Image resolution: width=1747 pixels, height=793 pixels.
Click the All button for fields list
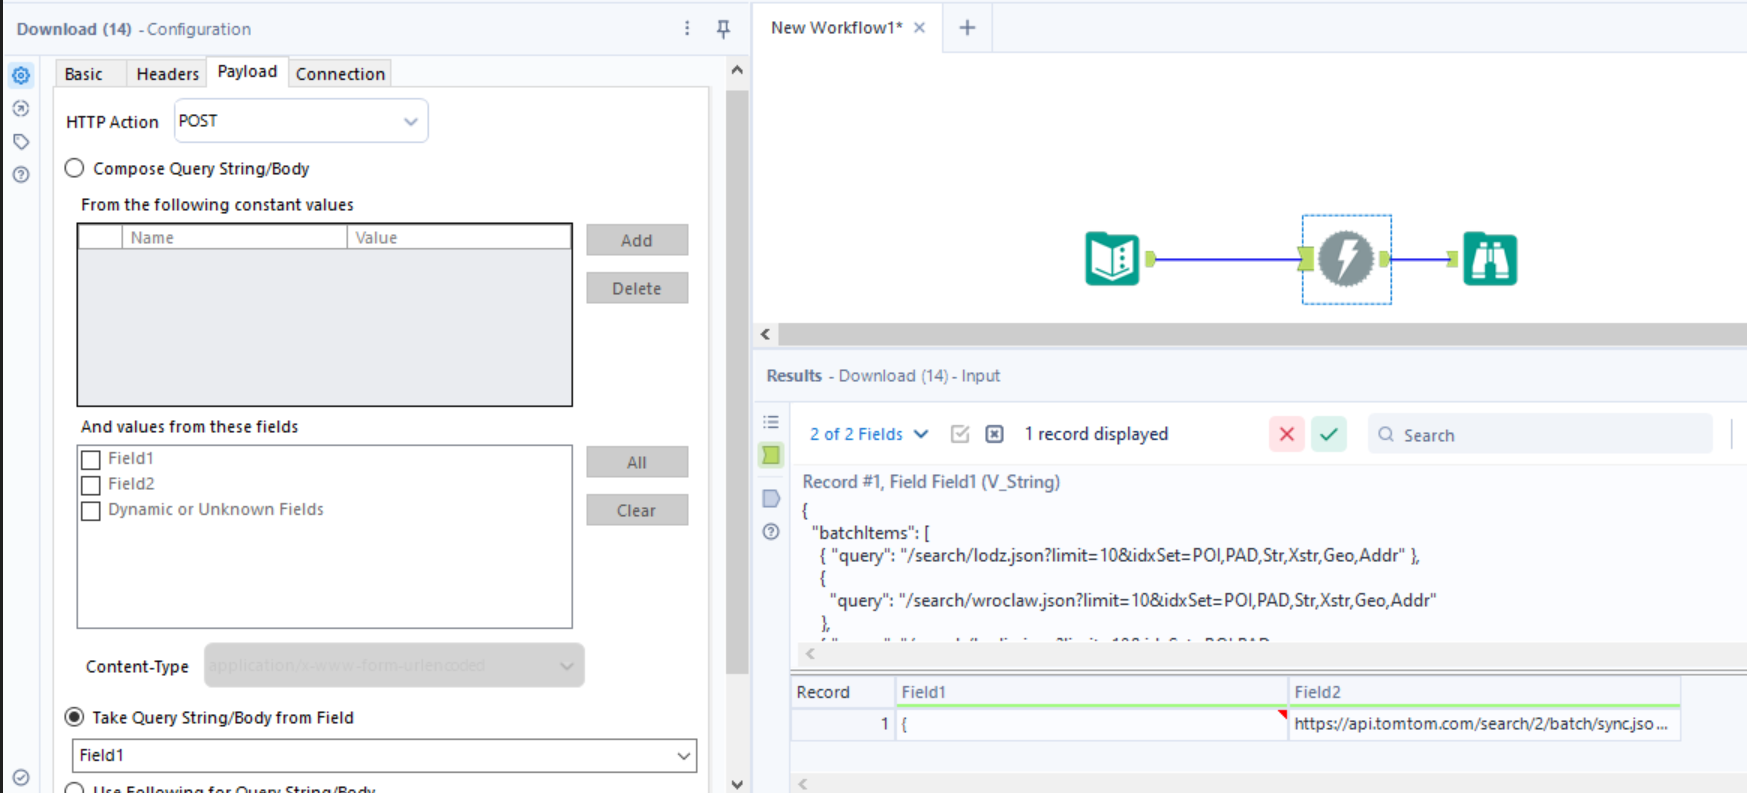637,462
